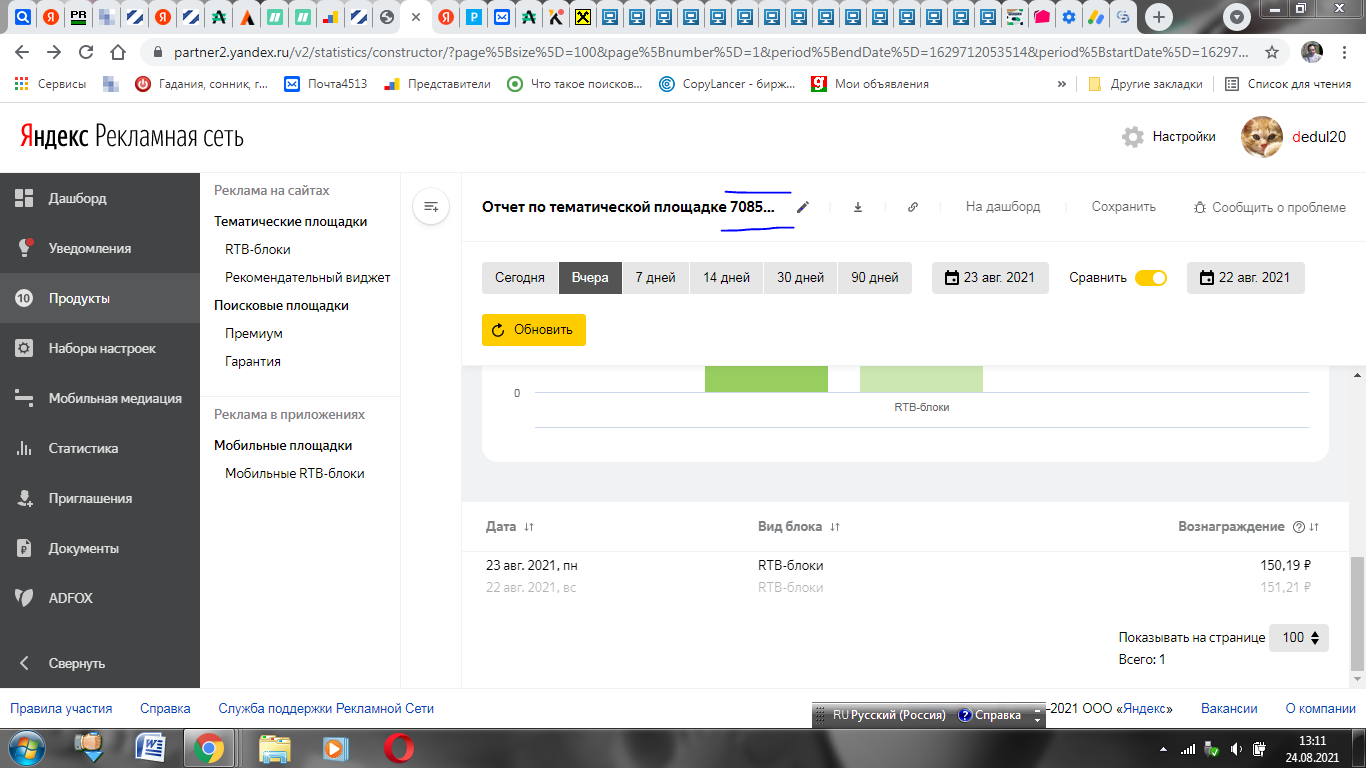Open the report filter settings icon

pyautogui.click(x=431, y=207)
